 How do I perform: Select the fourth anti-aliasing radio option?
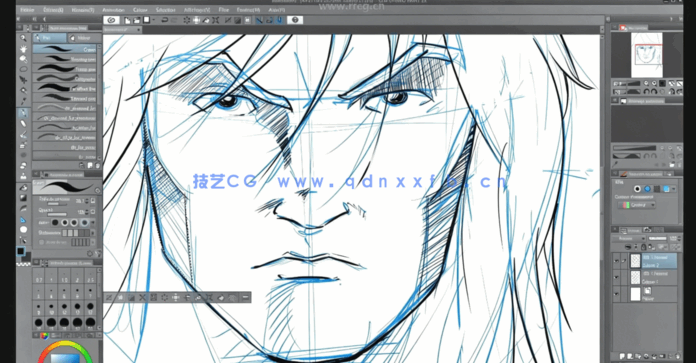84,222
